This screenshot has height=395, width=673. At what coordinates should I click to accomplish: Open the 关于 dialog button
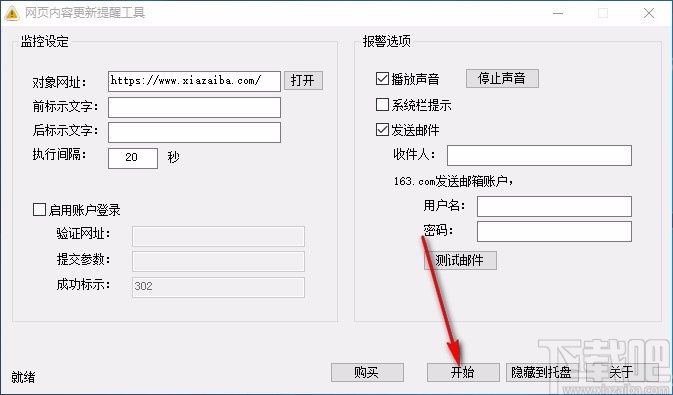[x=621, y=372]
